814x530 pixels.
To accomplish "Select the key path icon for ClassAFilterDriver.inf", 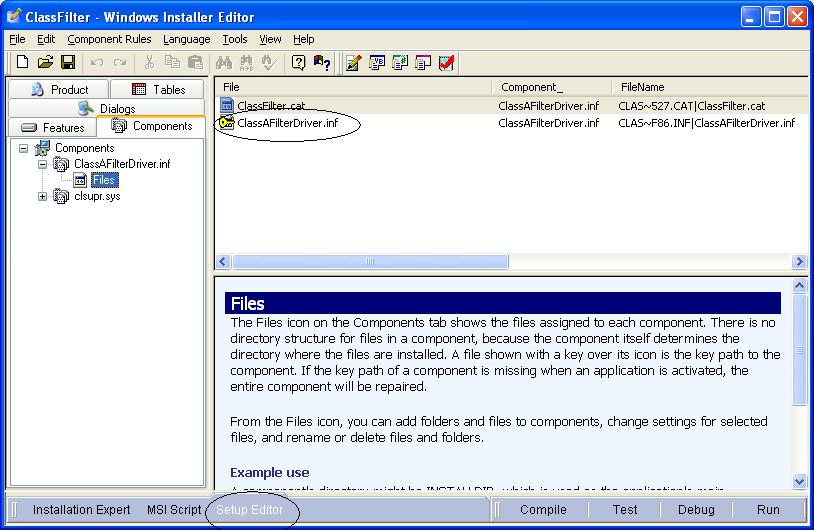I will tap(226, 123).
